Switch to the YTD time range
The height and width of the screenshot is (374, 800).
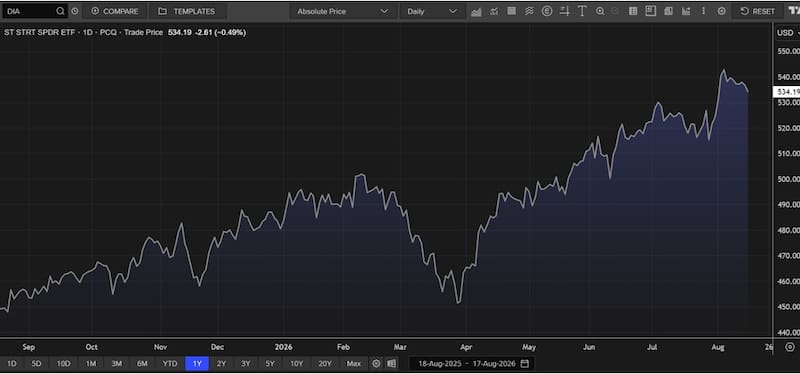169,364
